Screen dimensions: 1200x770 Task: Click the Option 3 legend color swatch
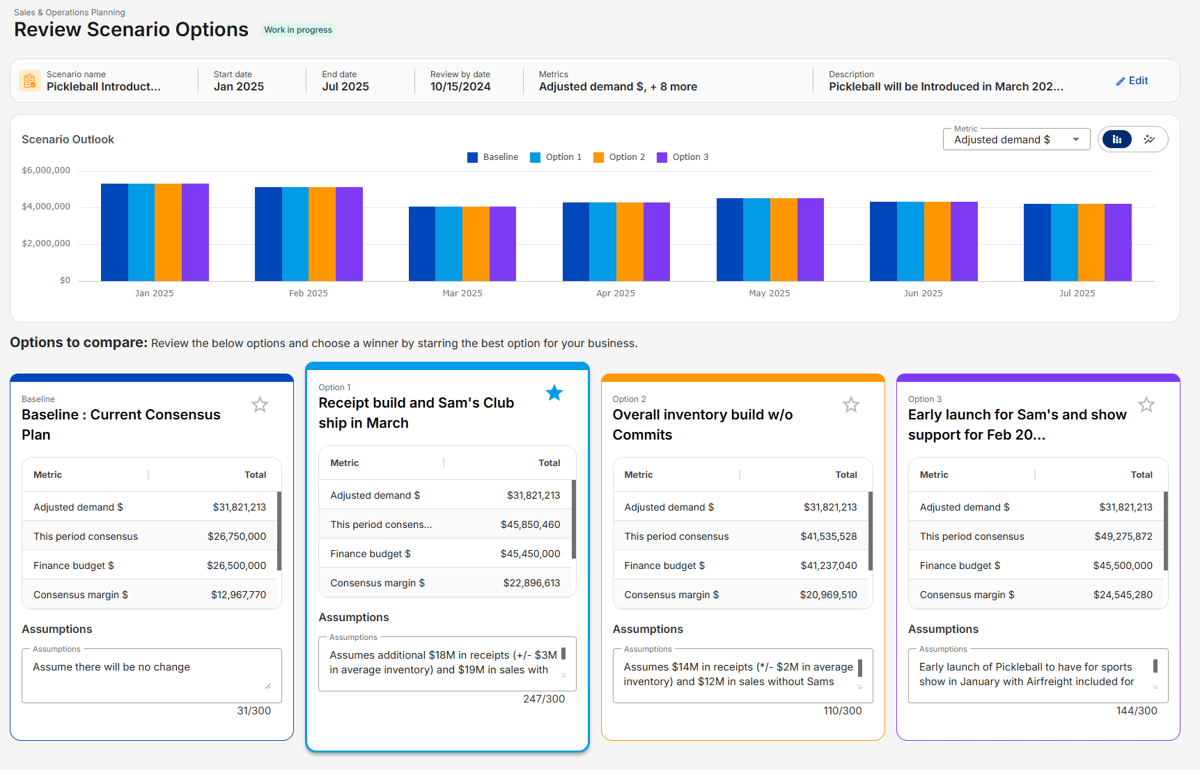tap(662, 157)
